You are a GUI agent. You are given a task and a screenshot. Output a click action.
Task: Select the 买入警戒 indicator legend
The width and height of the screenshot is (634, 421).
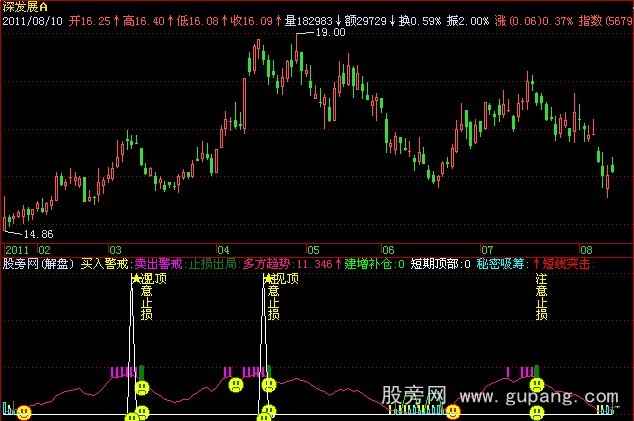tap(104, 264)
